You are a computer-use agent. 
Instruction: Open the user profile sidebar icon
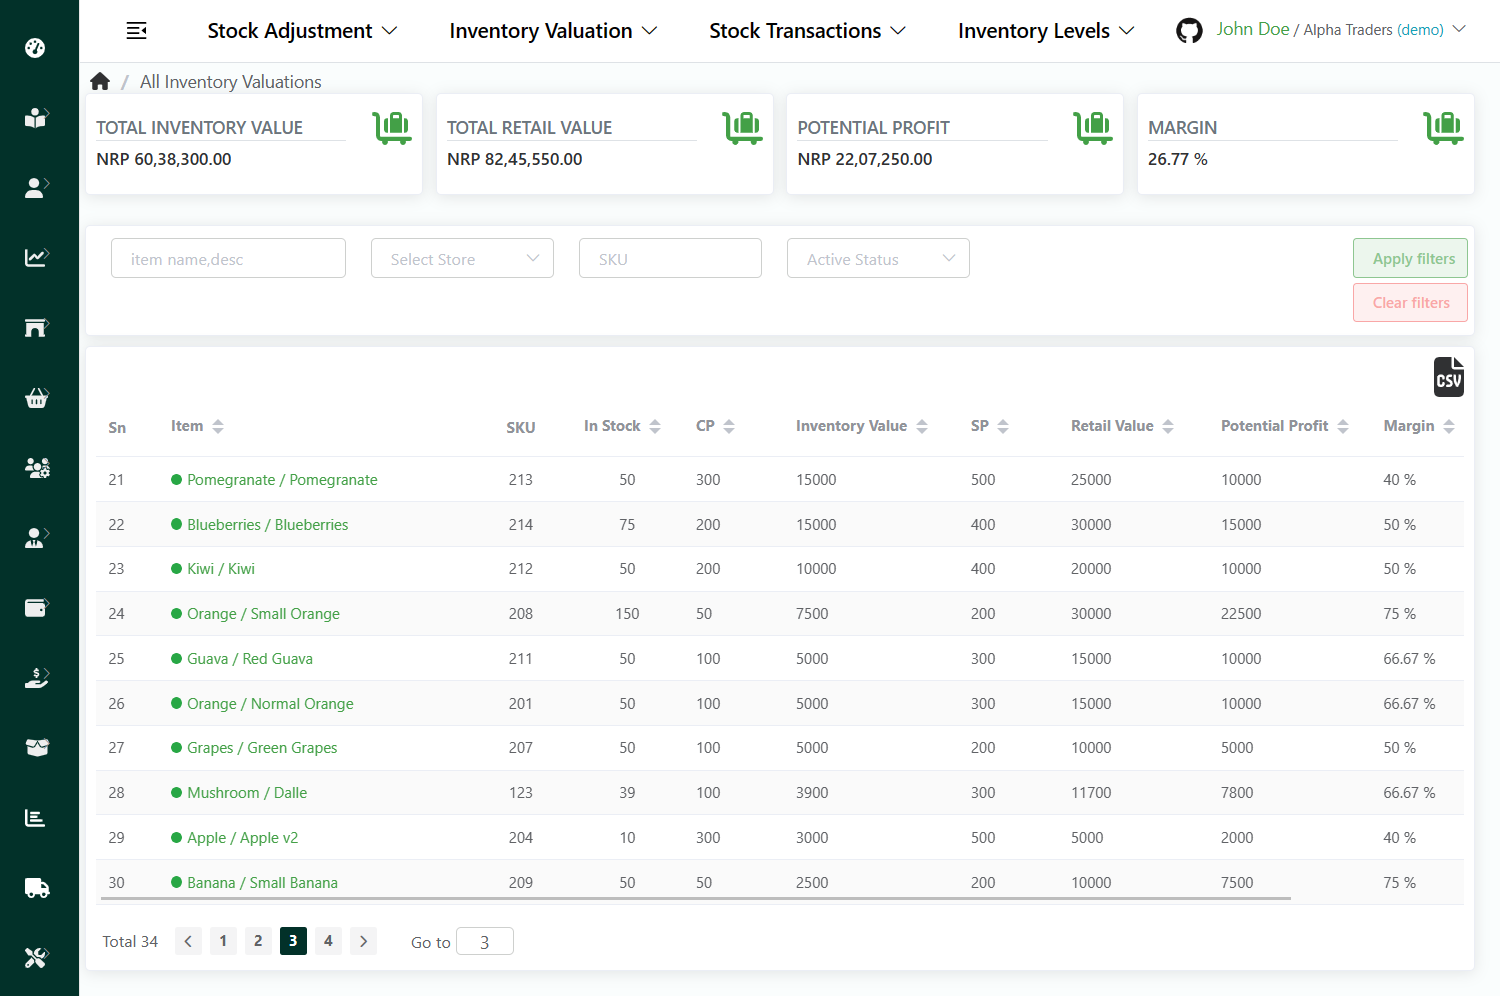(x=36, y=187)
